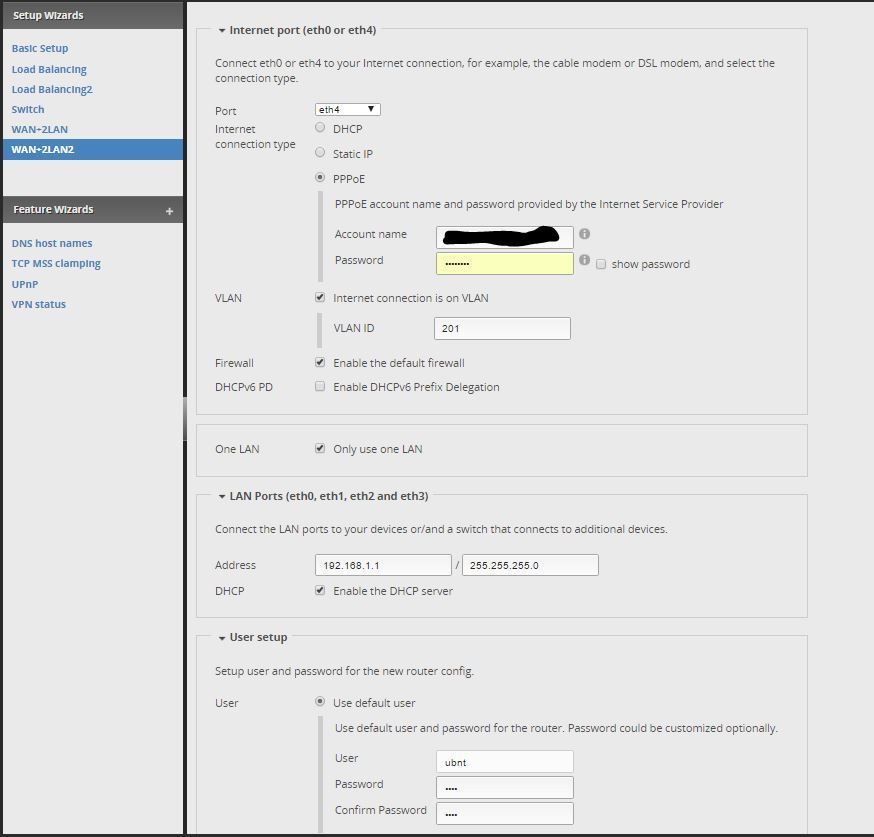Open the Port eth4 dropdown
This screenshot has width=874, height=837.
coord(347,109)
